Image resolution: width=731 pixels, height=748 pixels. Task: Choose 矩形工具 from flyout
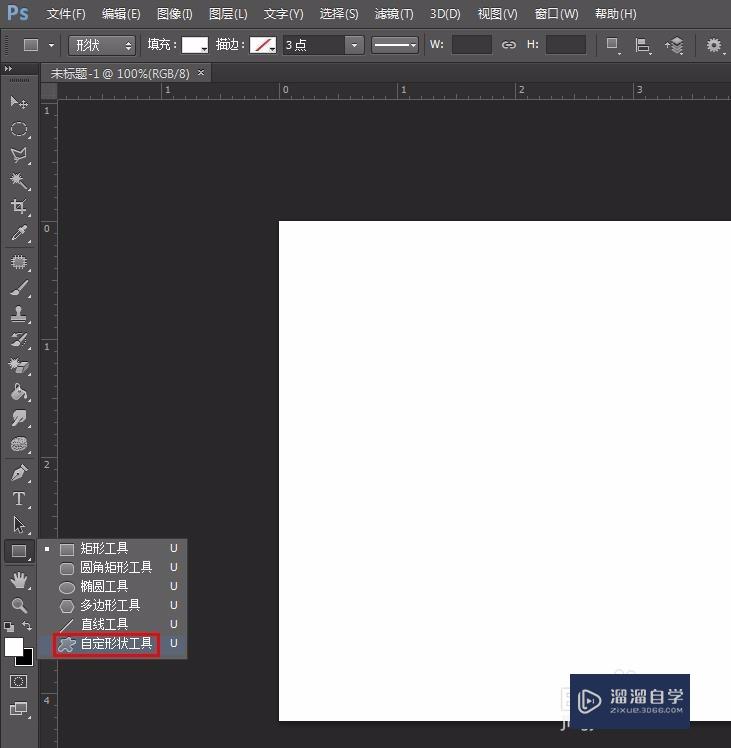point(113,549)
